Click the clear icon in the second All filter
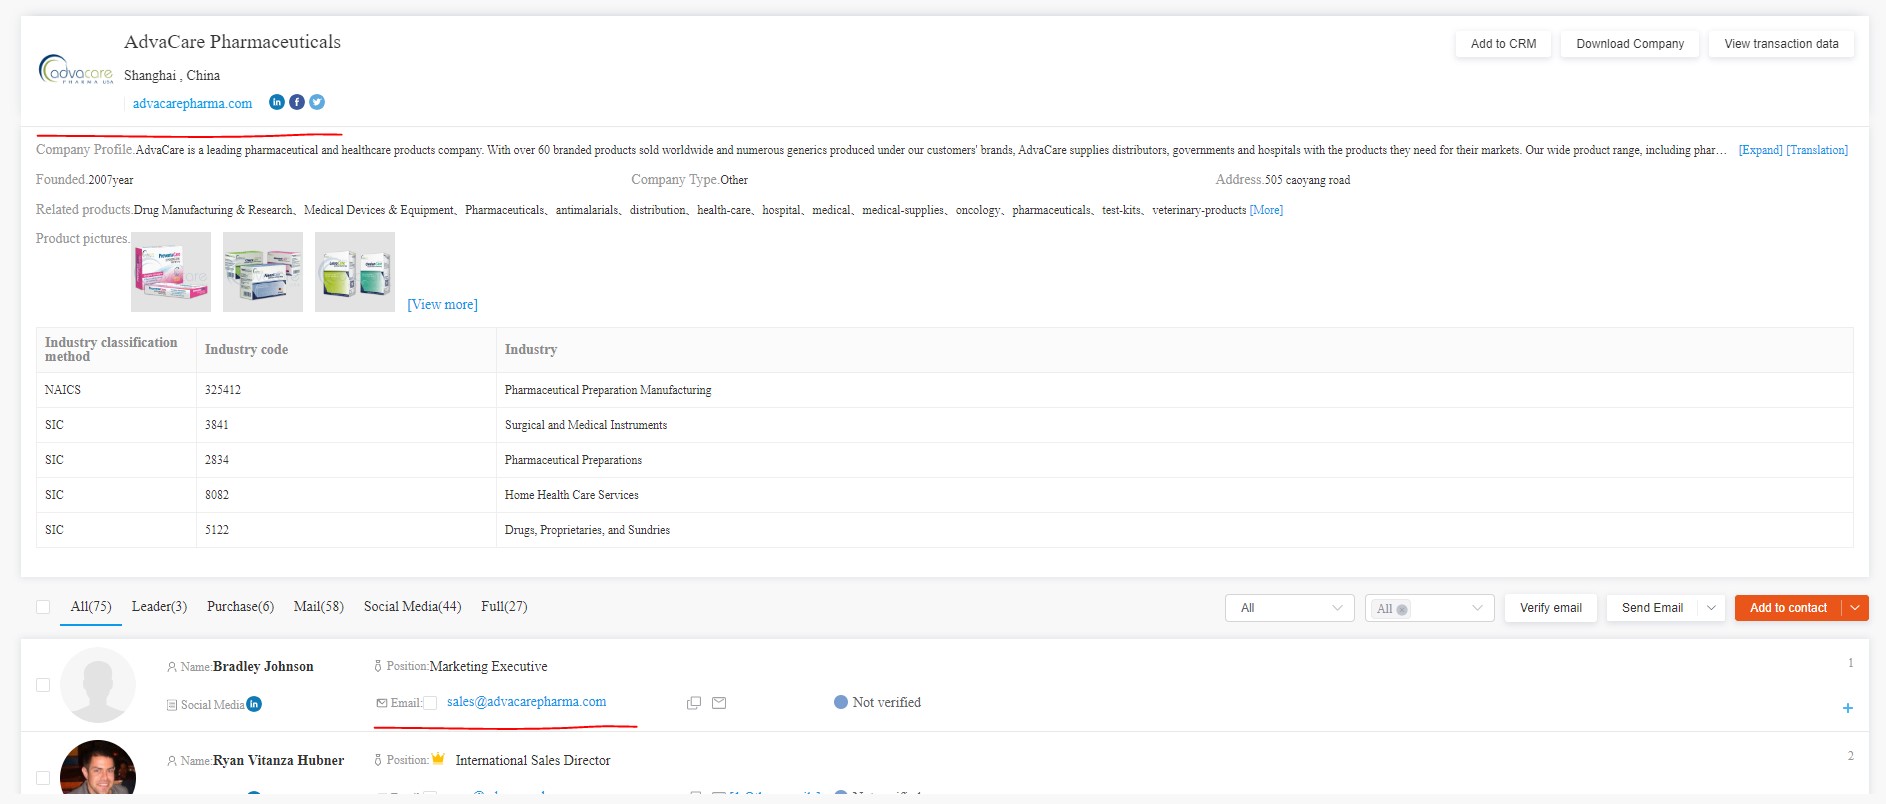Viewport: 1886px width, 804px height. tap(1402, 609)
